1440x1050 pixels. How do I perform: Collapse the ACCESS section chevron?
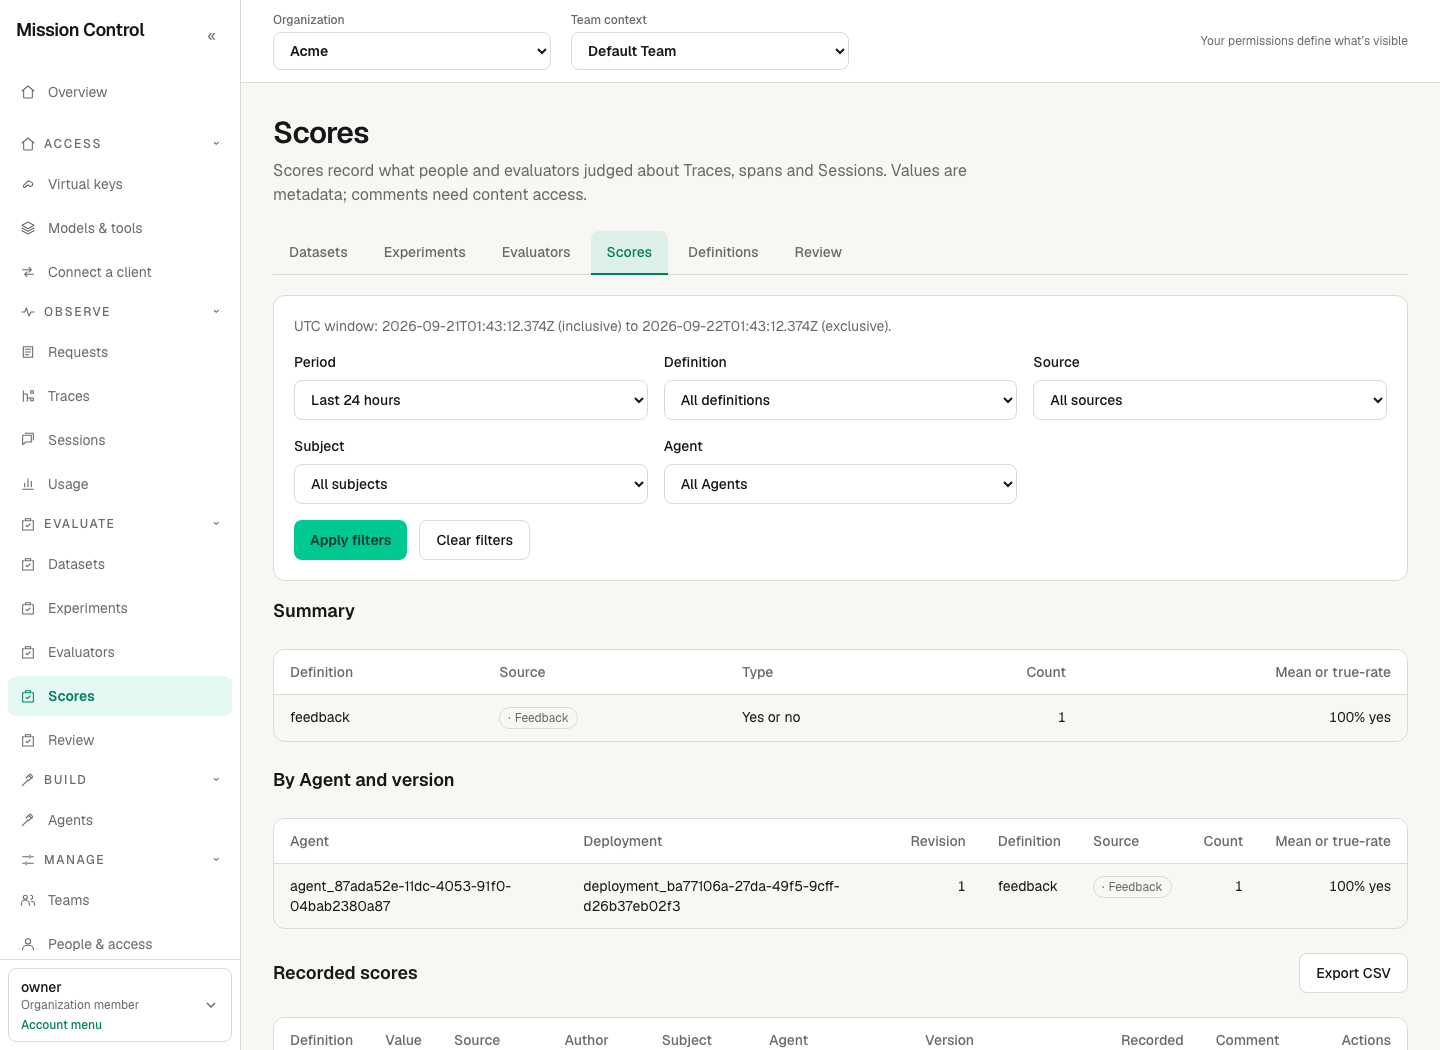click(x=216, y=144)
